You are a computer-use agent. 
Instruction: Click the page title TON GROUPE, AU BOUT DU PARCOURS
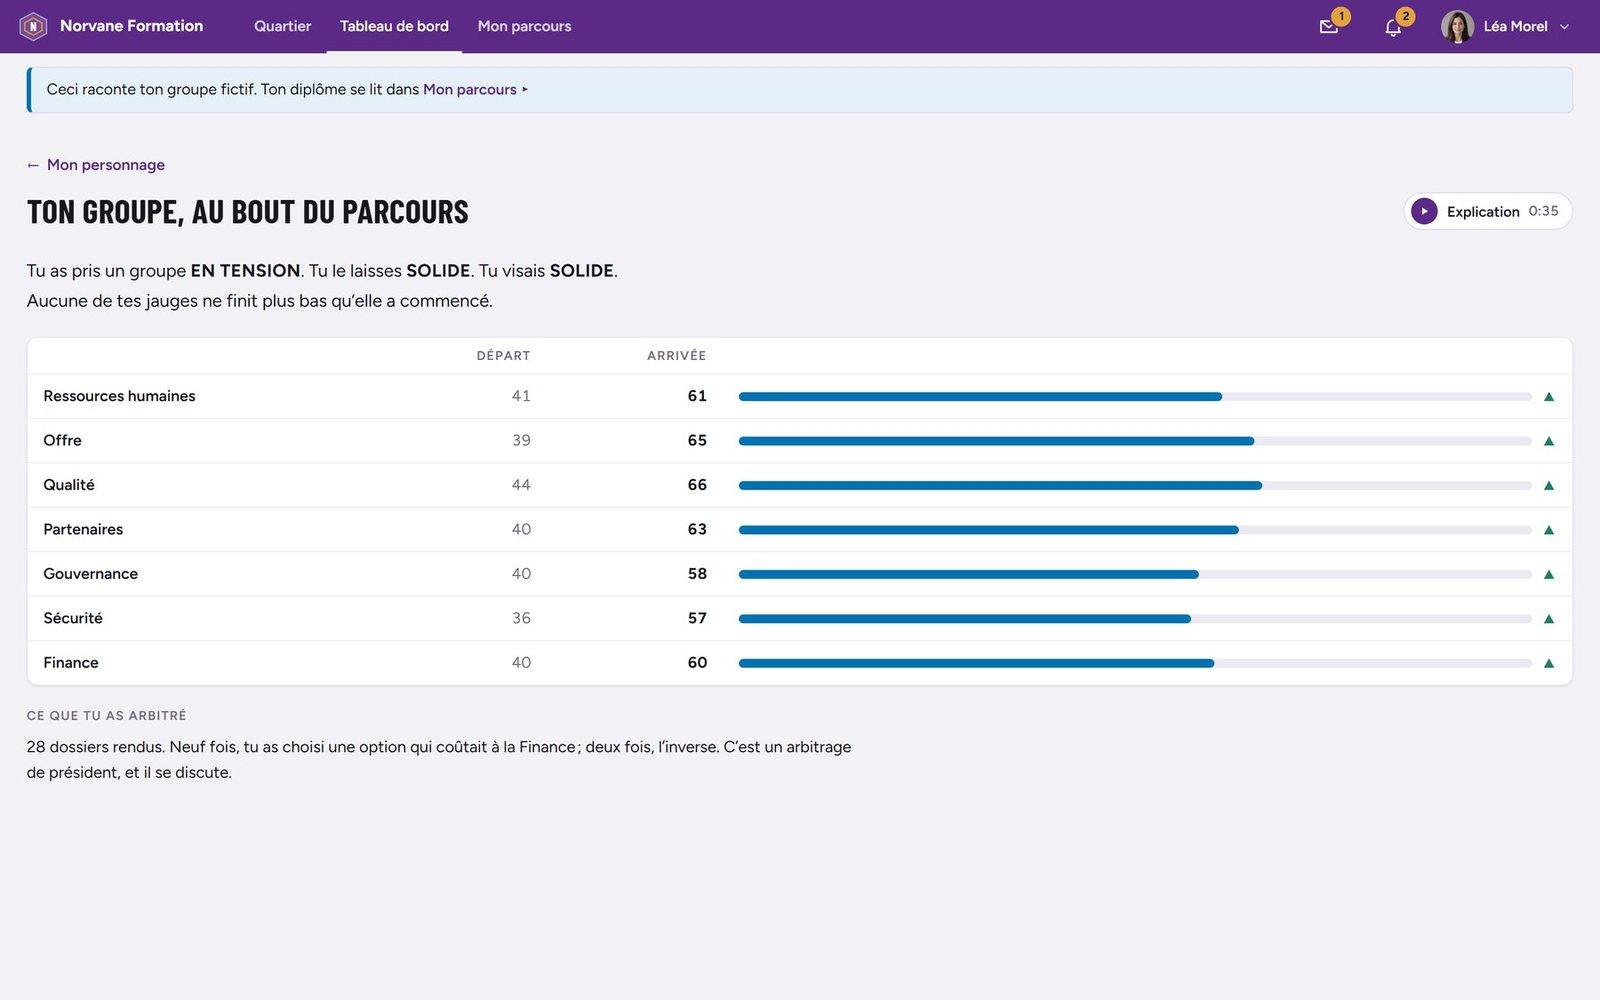pyautogui.click(x=247, y=212)
